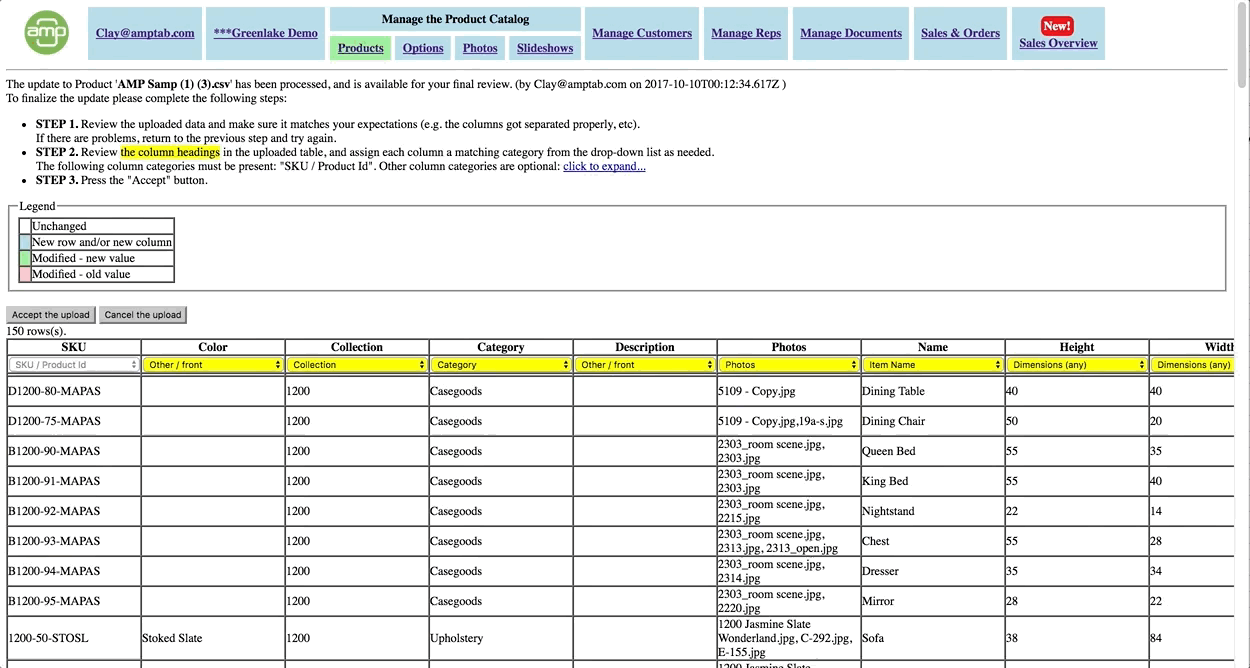Select the B1200-92-MAPAS SKU cell

[x=74, y=511]
